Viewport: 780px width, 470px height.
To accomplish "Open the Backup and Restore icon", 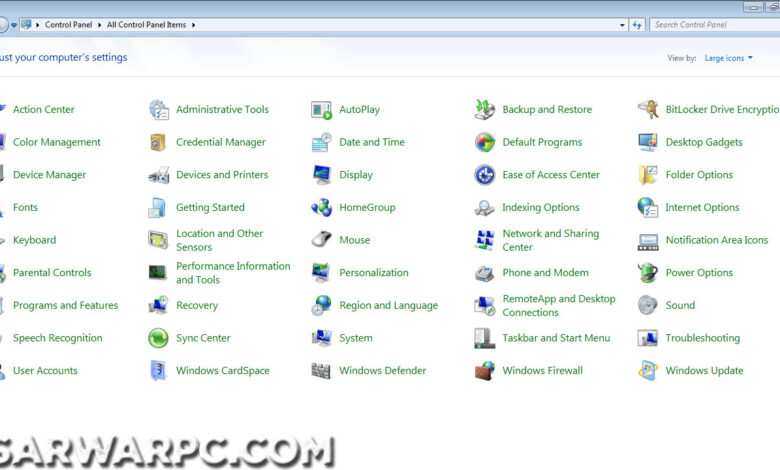I will tap(485, 109).
